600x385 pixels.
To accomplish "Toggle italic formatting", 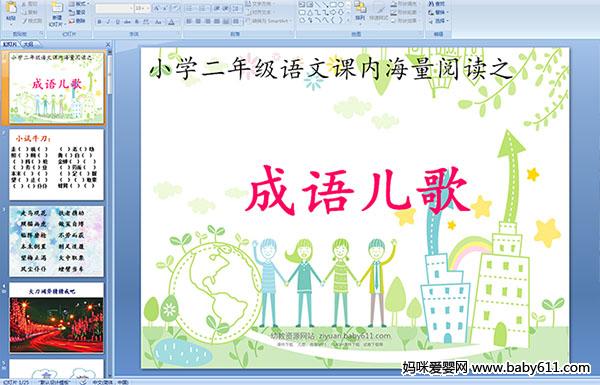I will (108, 22).
